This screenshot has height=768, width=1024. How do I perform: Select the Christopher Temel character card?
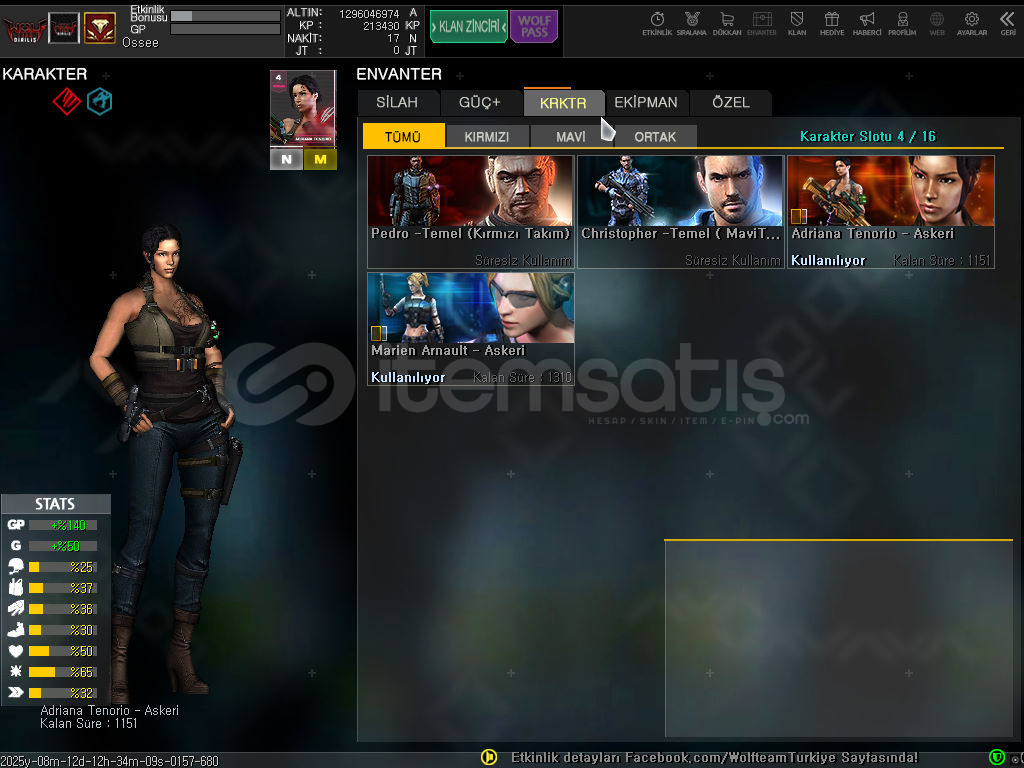(x=680, y=212)
